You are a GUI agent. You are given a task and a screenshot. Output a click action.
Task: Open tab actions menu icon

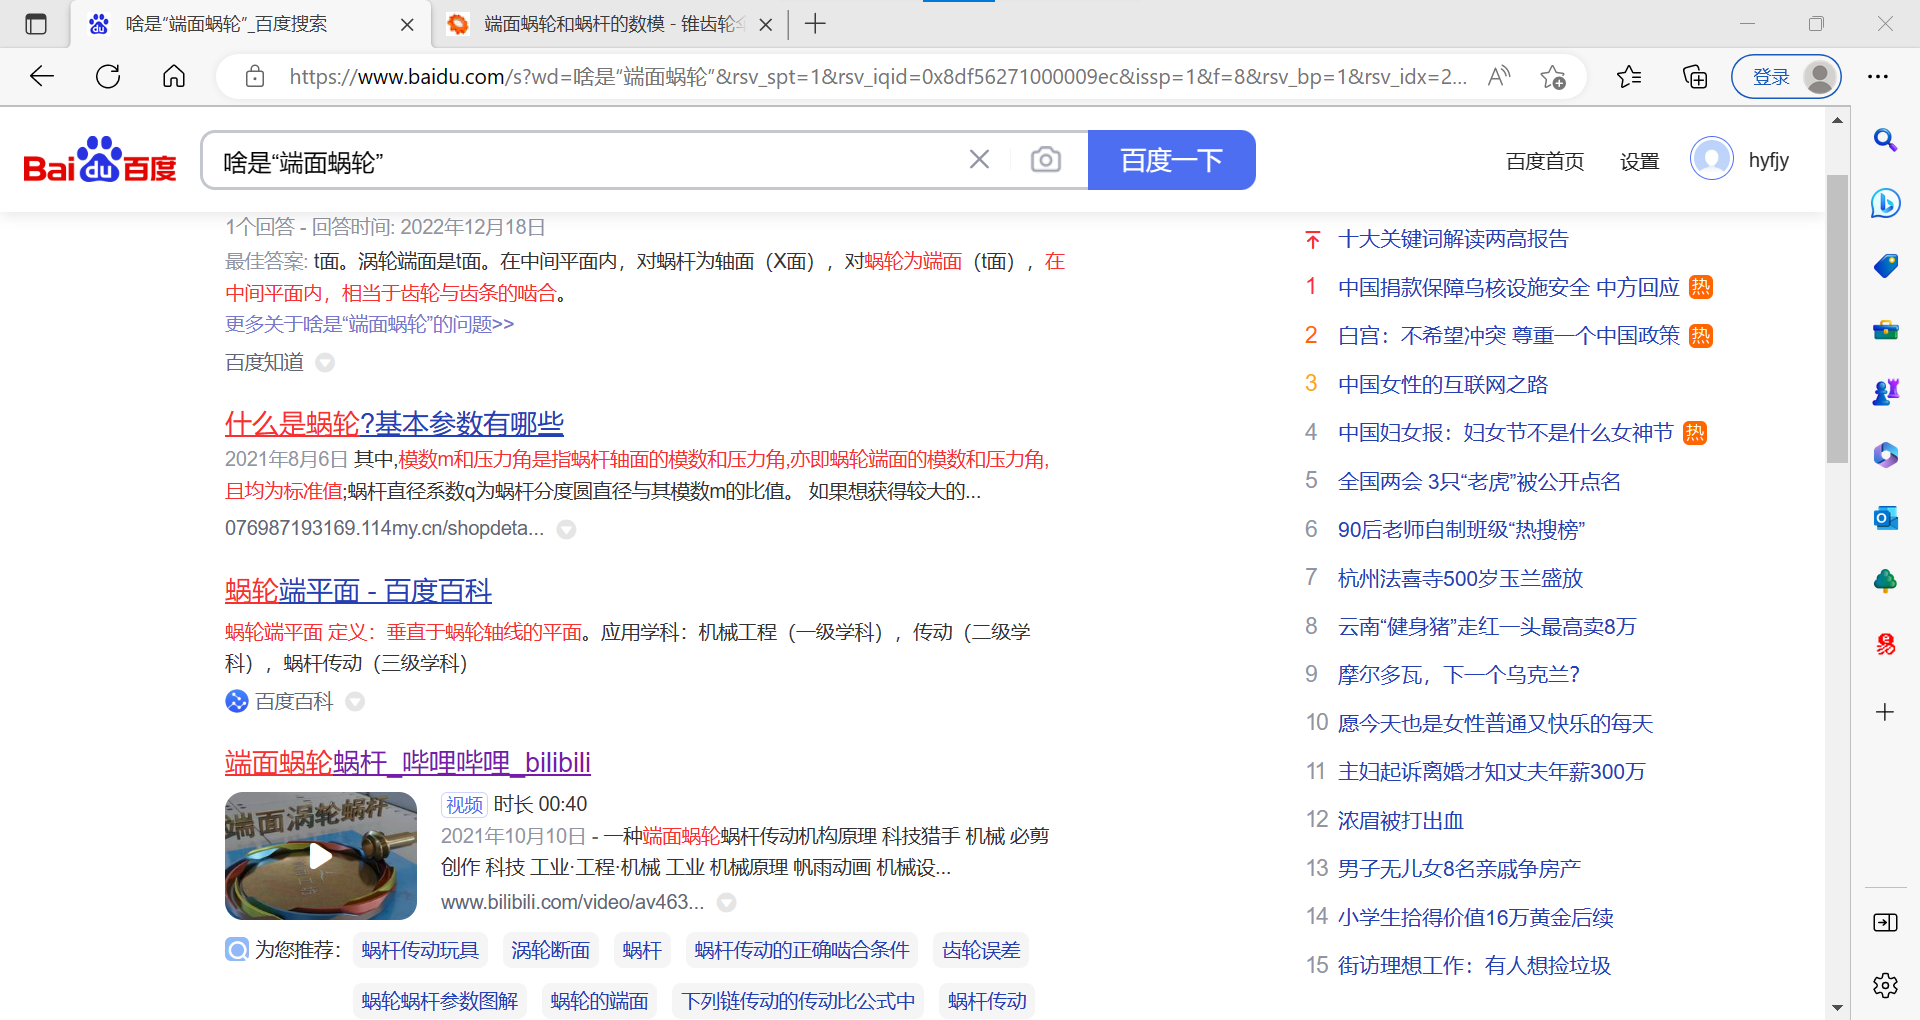tap(36, 24)
